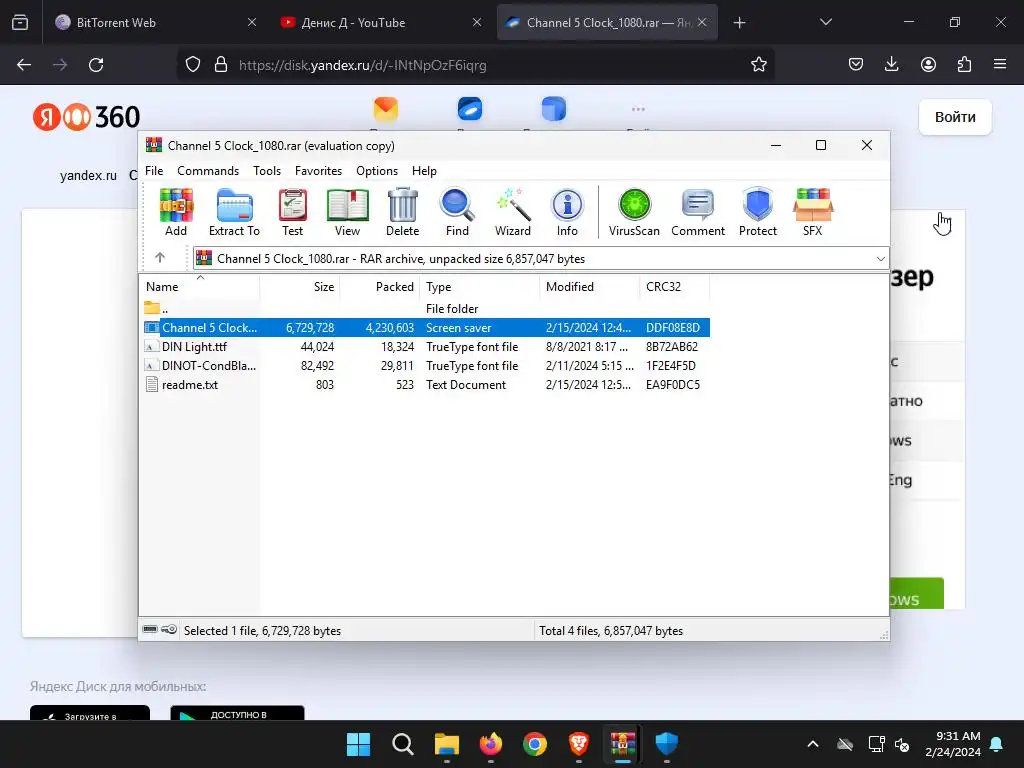This screenshot has height=768, width=1024.
Task: Open the File menu
Action: (x=154, y=170)
